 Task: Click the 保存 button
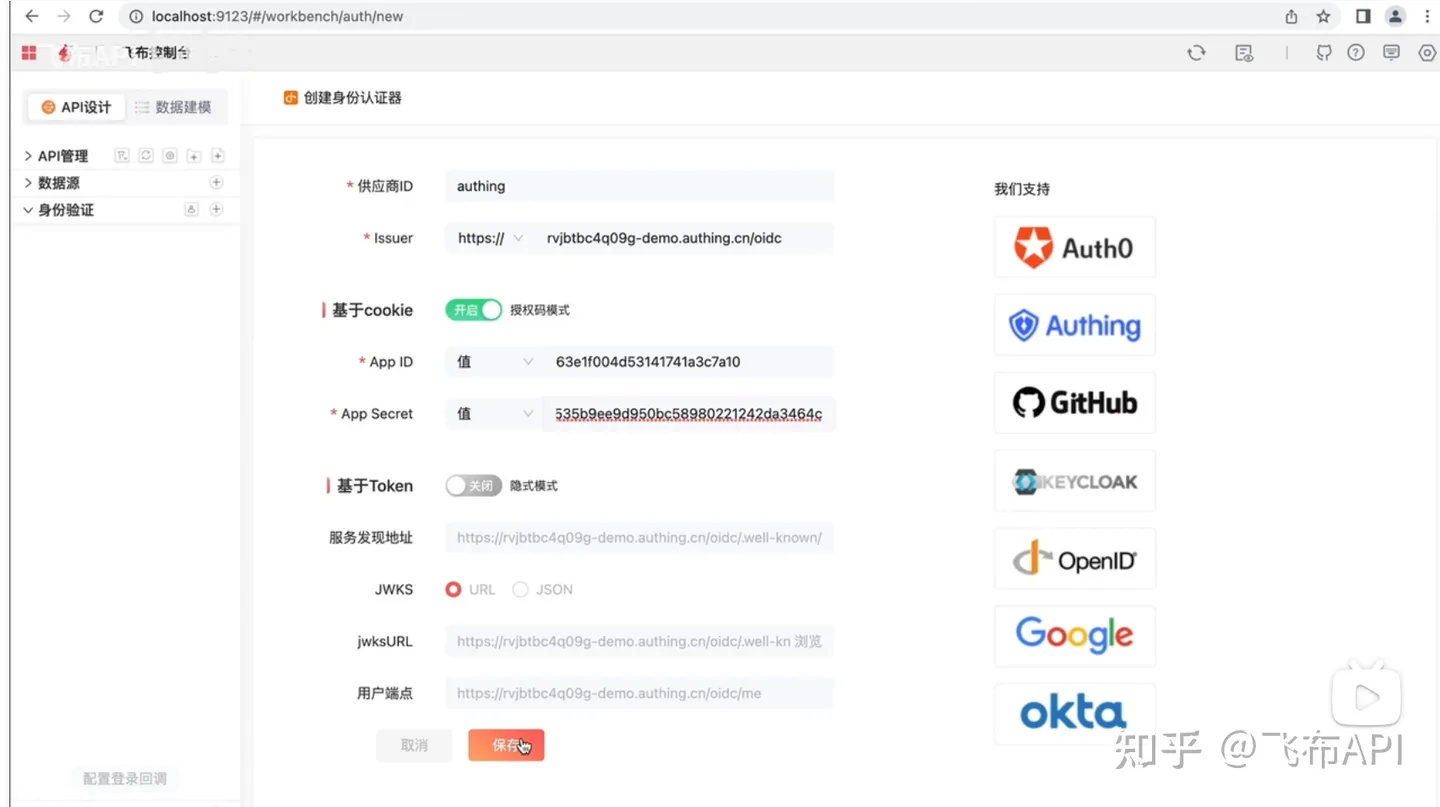point(506,745)
